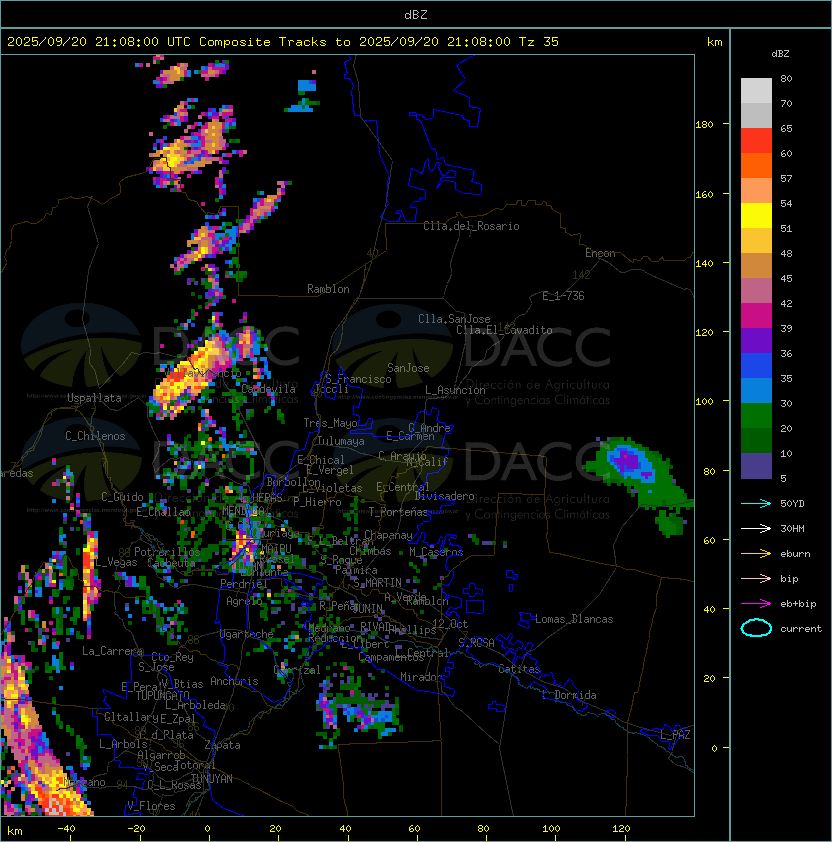Pick the yellow 51-54 dBZ swatch
This screenshot has width=832, height=842.
click(x=756, y=215)
